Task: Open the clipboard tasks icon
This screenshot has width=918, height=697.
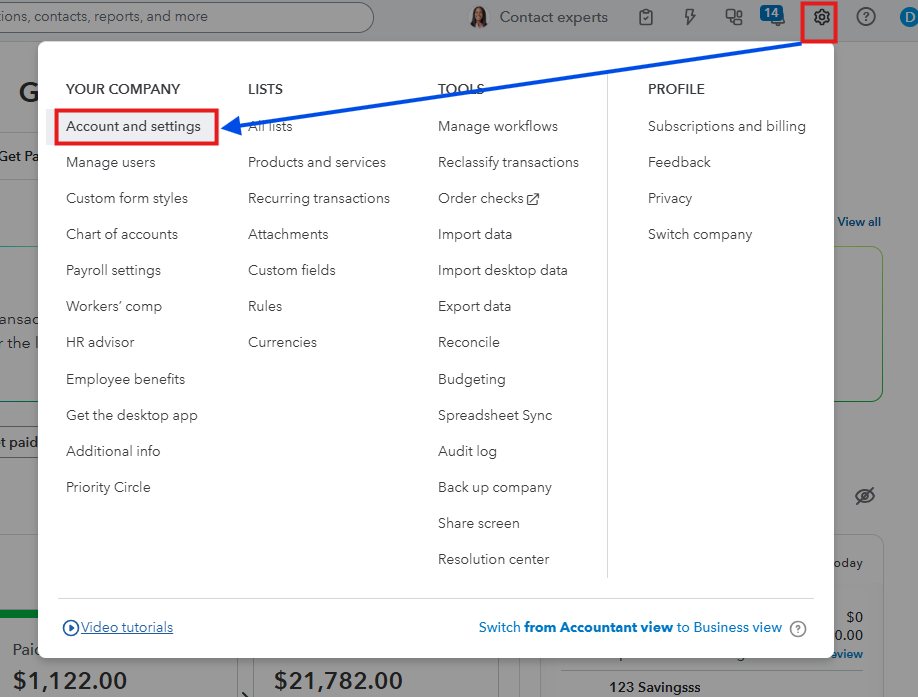Action: pos(646,17)
